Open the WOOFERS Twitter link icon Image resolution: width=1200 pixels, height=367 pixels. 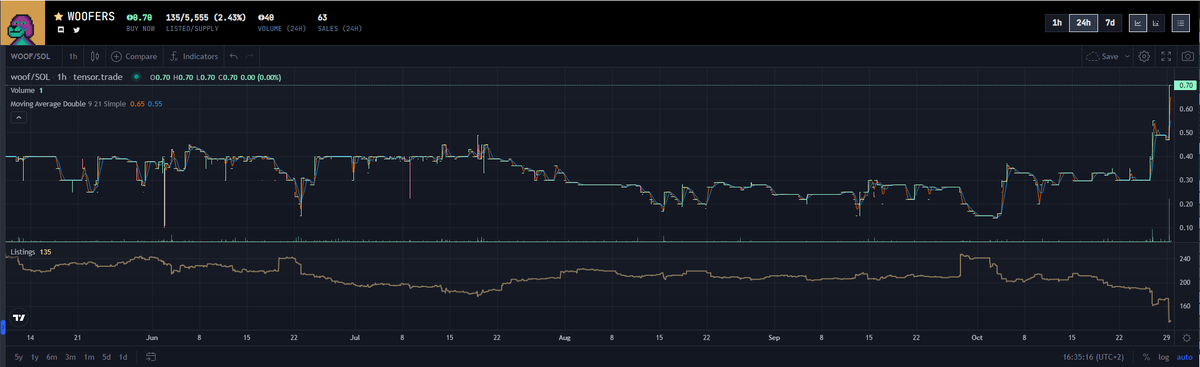click(x=75, y=30)
